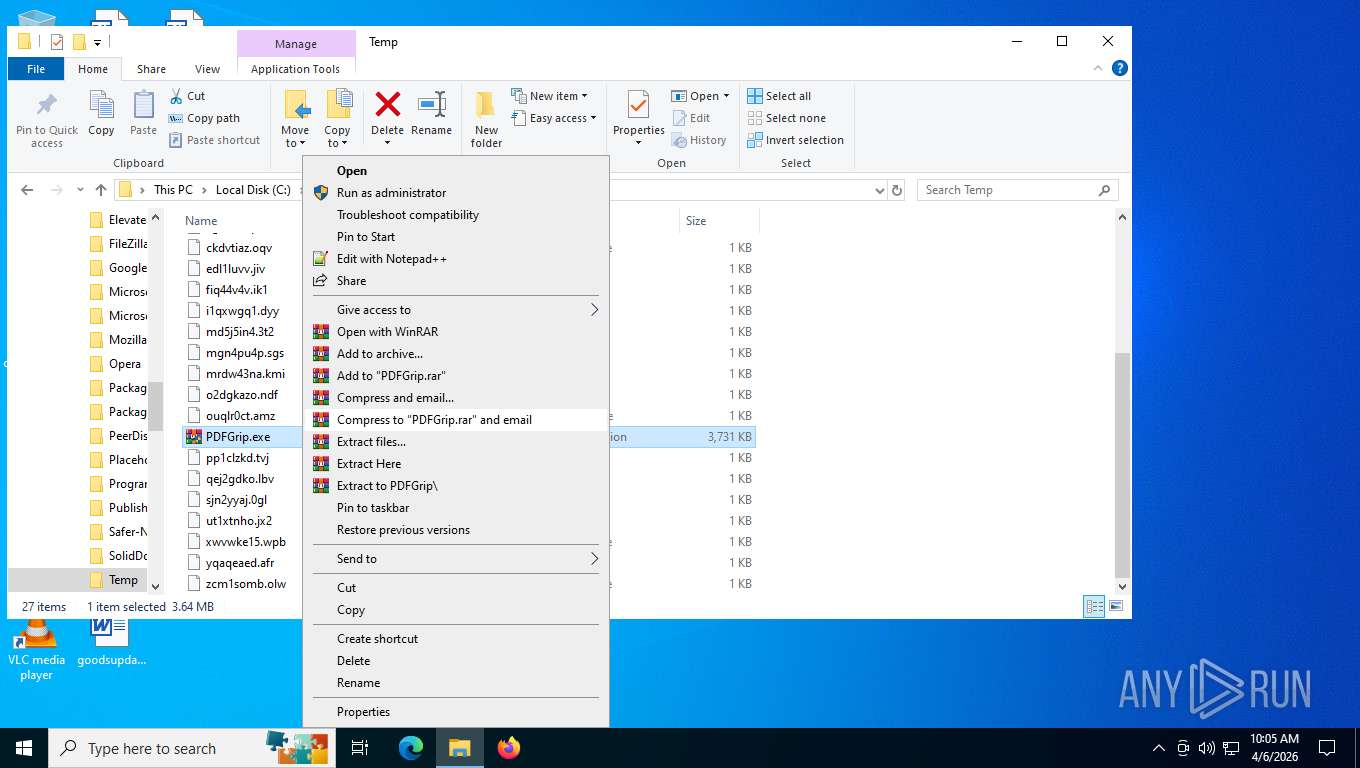
Task: Open the Application Tools tab
Action: pos(295,69)
